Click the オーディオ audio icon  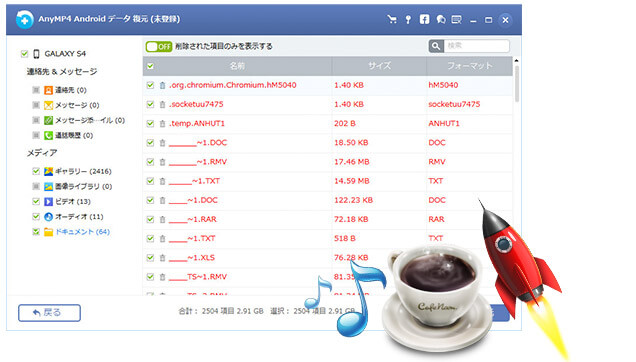click(x=48, y=217)
